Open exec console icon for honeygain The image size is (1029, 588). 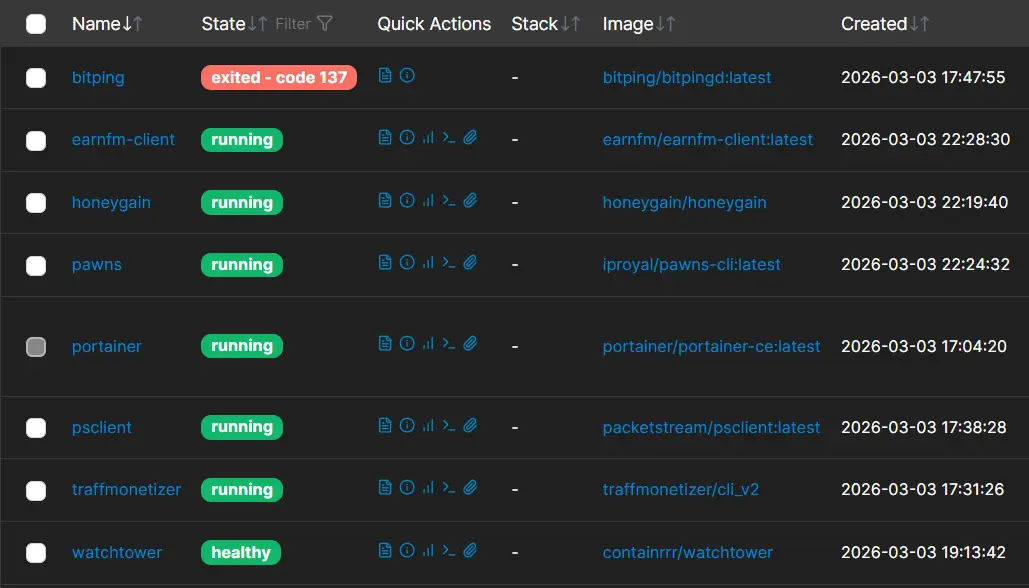(x=449, y=200)
